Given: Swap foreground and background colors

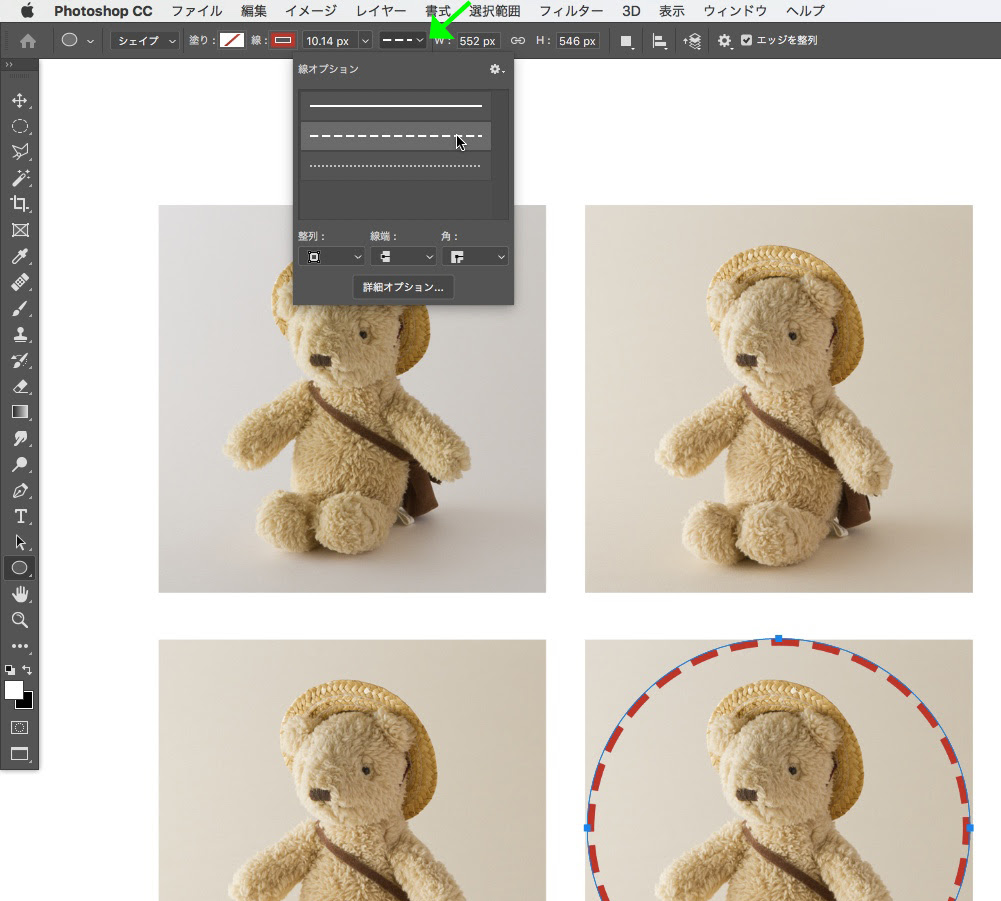Looking at the screenshot, I should 27,669.
